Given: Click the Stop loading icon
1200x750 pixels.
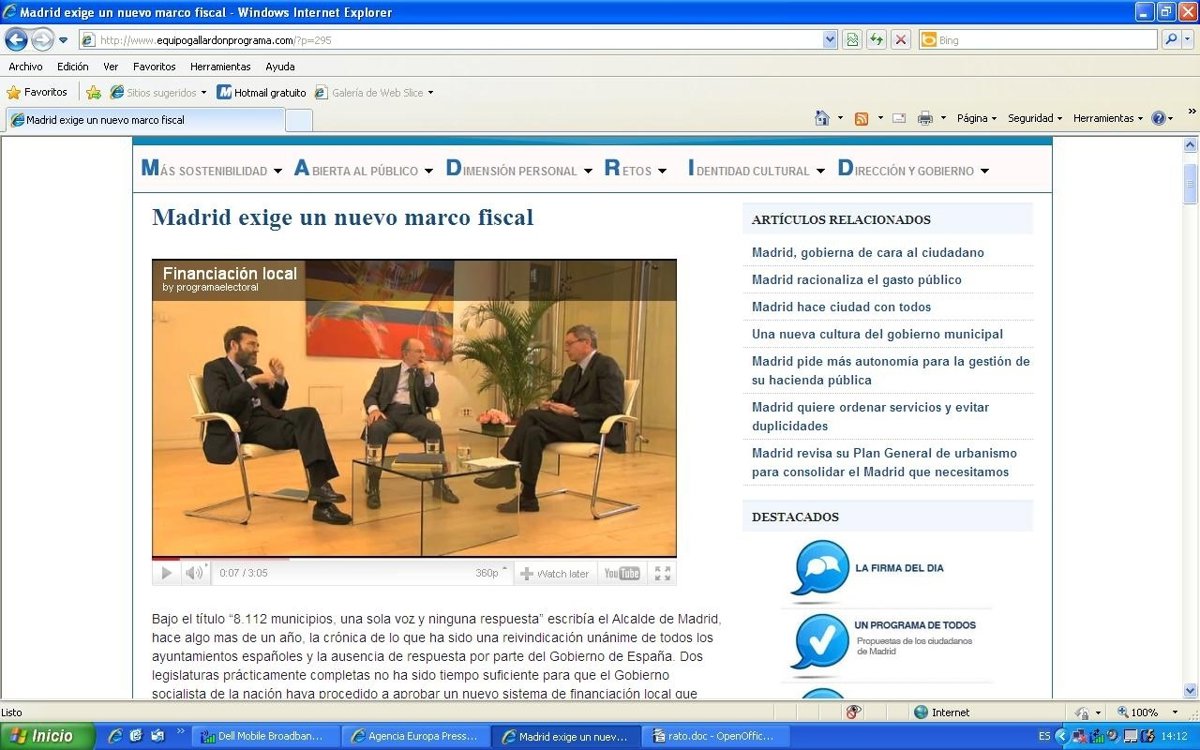Looking at the screenshot, I should click(x=901, y=40).
